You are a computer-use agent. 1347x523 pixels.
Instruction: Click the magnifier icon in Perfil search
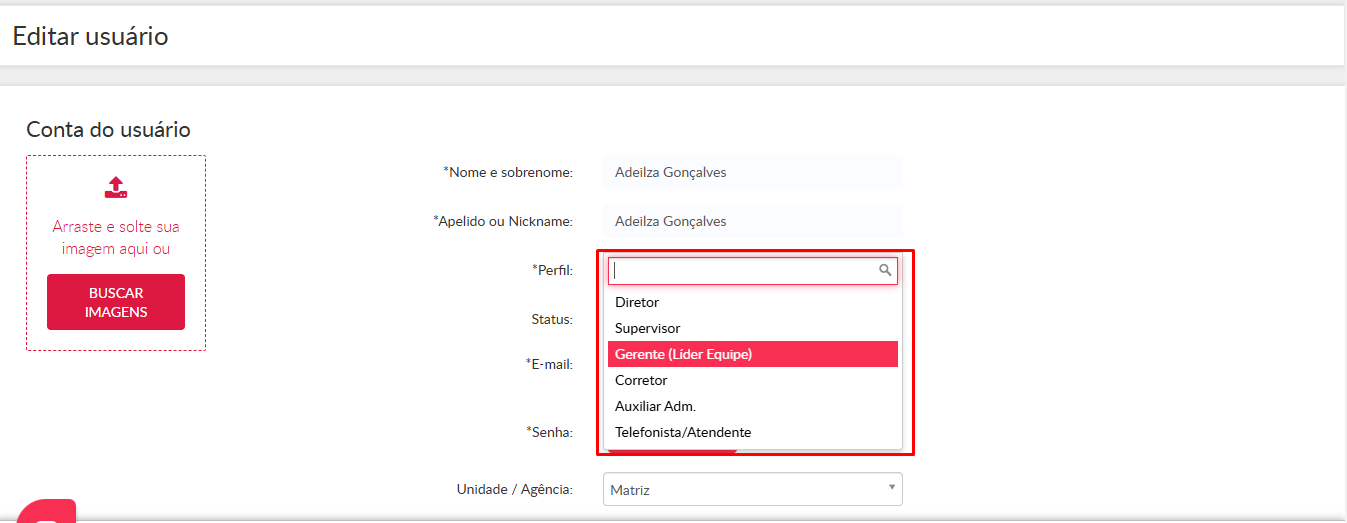[885, 270]
